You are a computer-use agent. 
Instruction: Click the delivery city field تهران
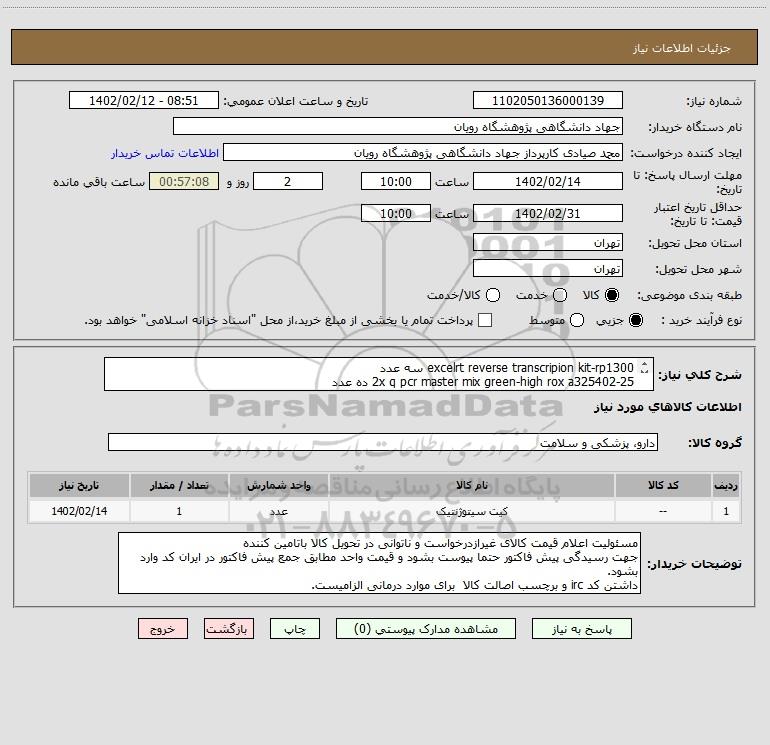coord(548,268)
